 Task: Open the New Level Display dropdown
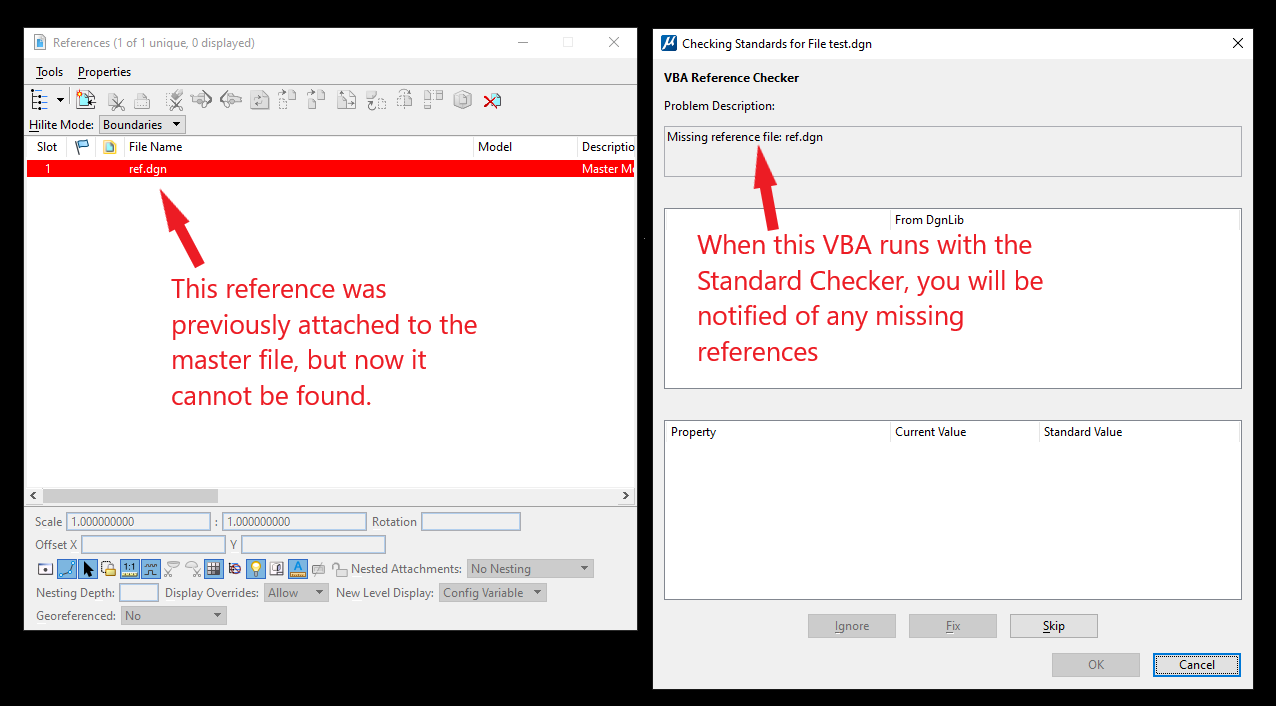point(492,593)
